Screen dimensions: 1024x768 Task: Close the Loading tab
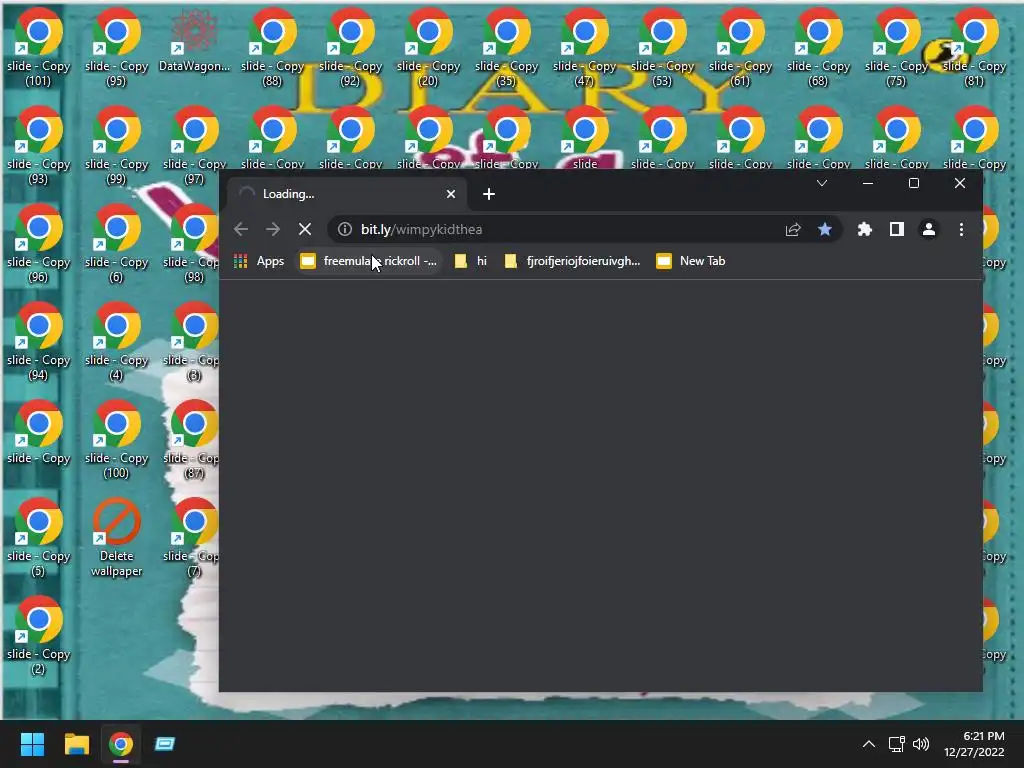(x=451, y=194)
